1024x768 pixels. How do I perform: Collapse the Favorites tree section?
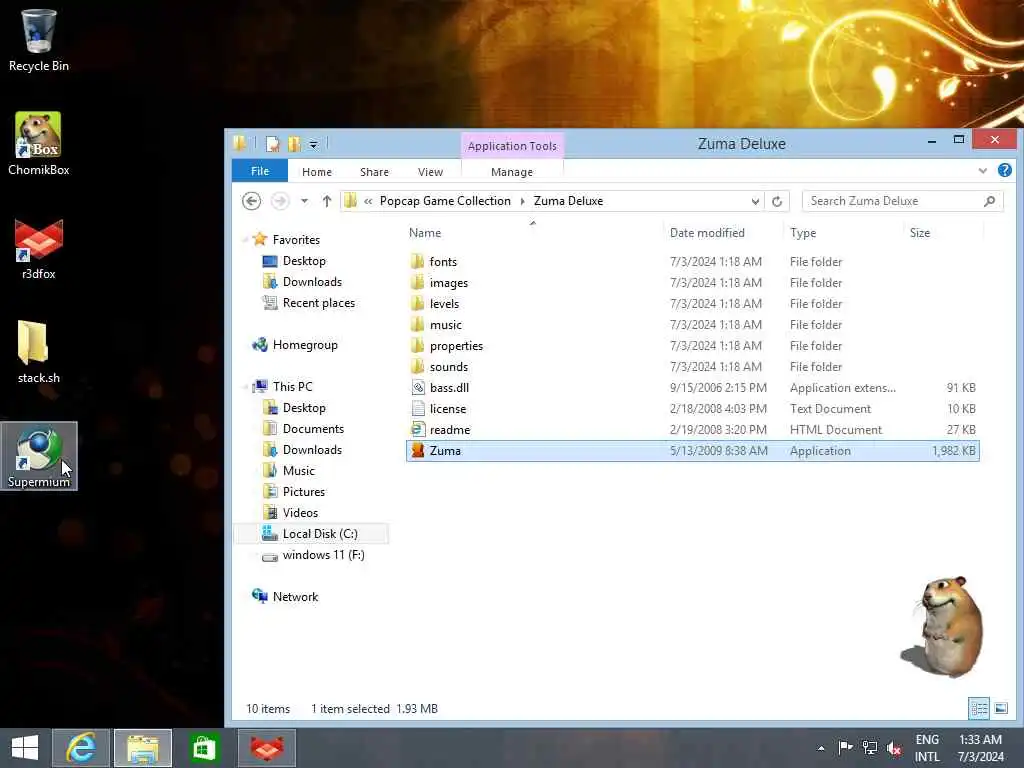click(x=245, y=240)
